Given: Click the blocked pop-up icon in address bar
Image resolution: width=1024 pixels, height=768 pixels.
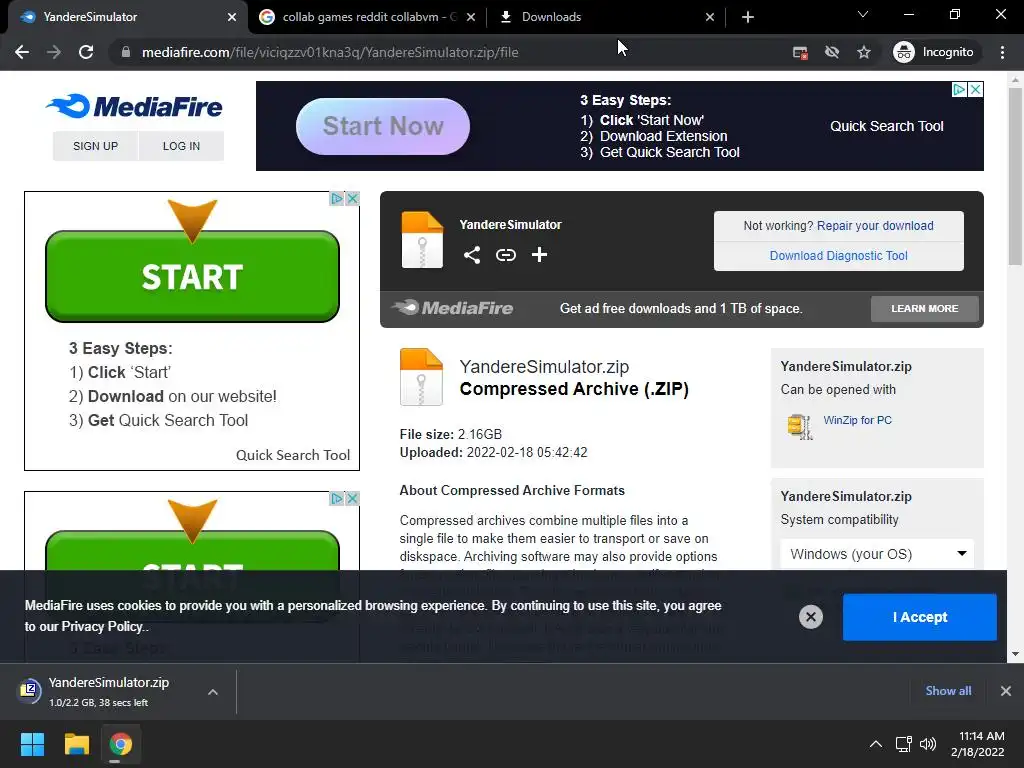Looking at the screenshot, I should pyautogui.click(x=800, y=52).
